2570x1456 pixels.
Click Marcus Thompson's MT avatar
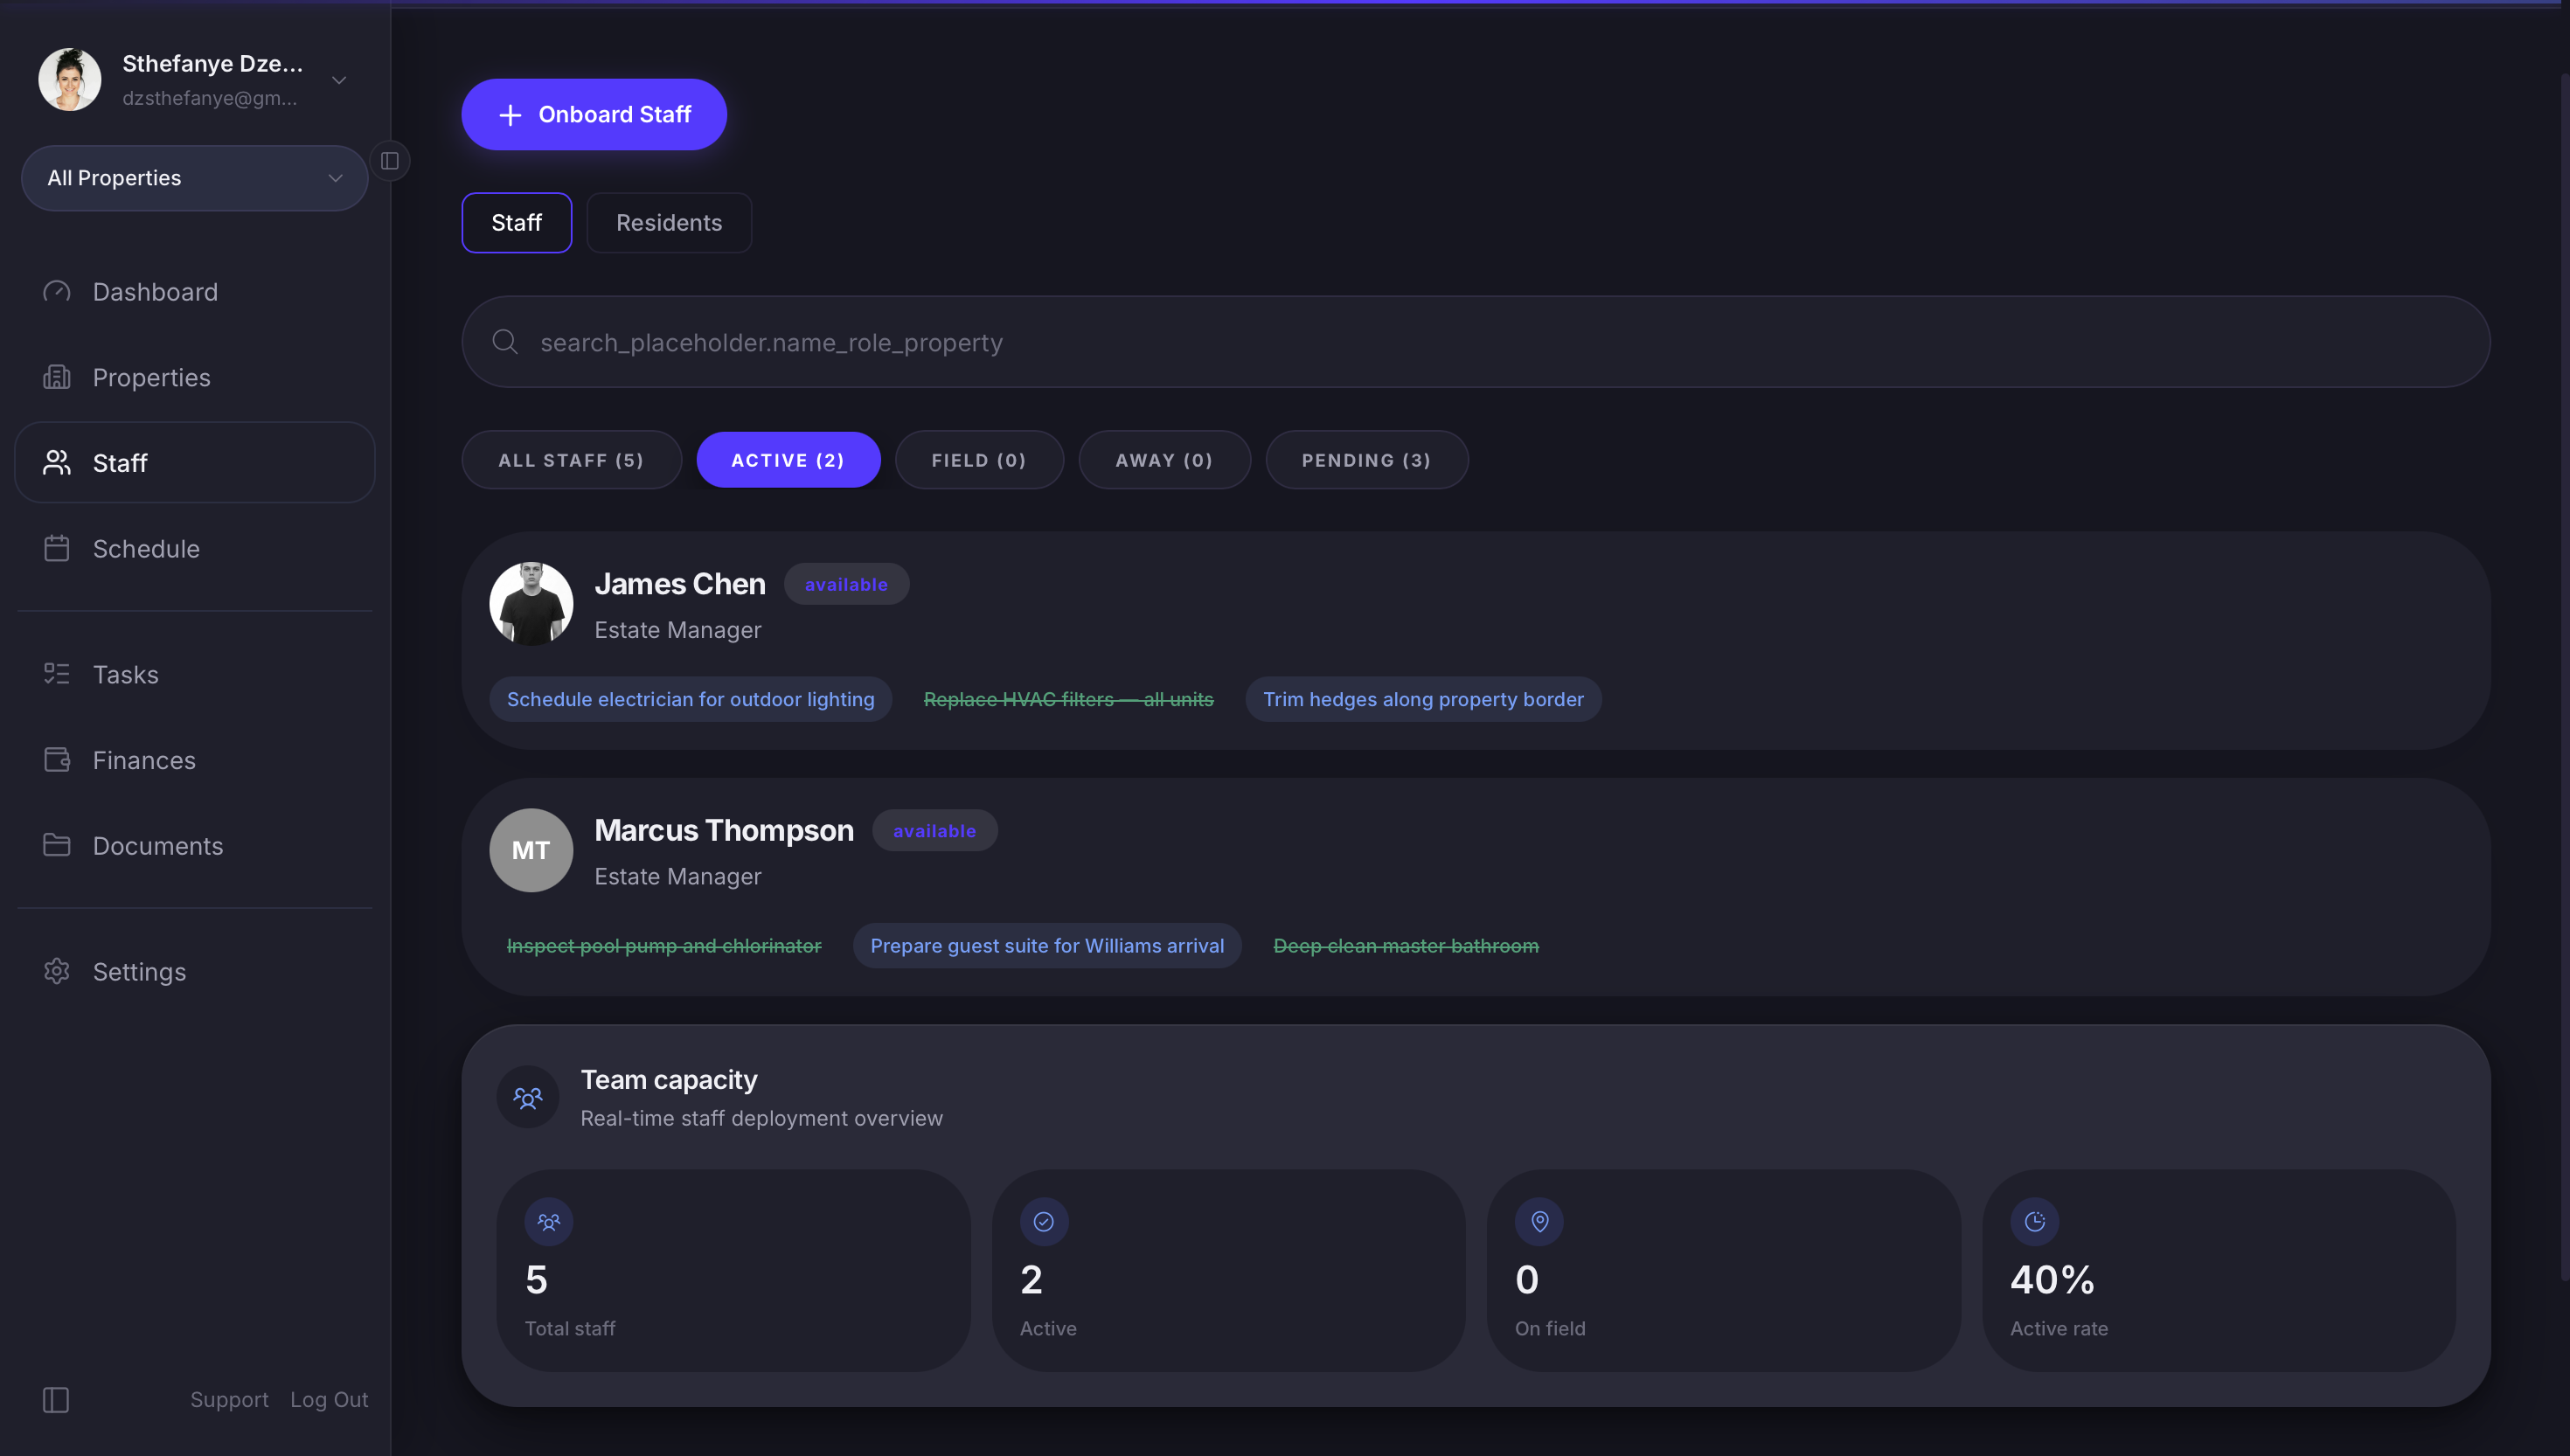531,850
